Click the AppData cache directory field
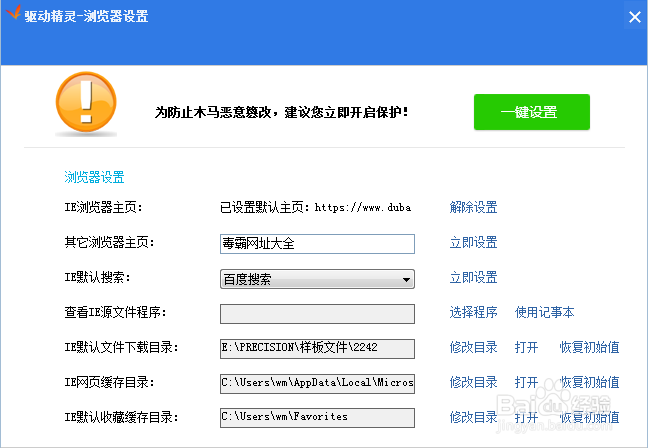This screenshot has width=648, height=448. (317, 384)
